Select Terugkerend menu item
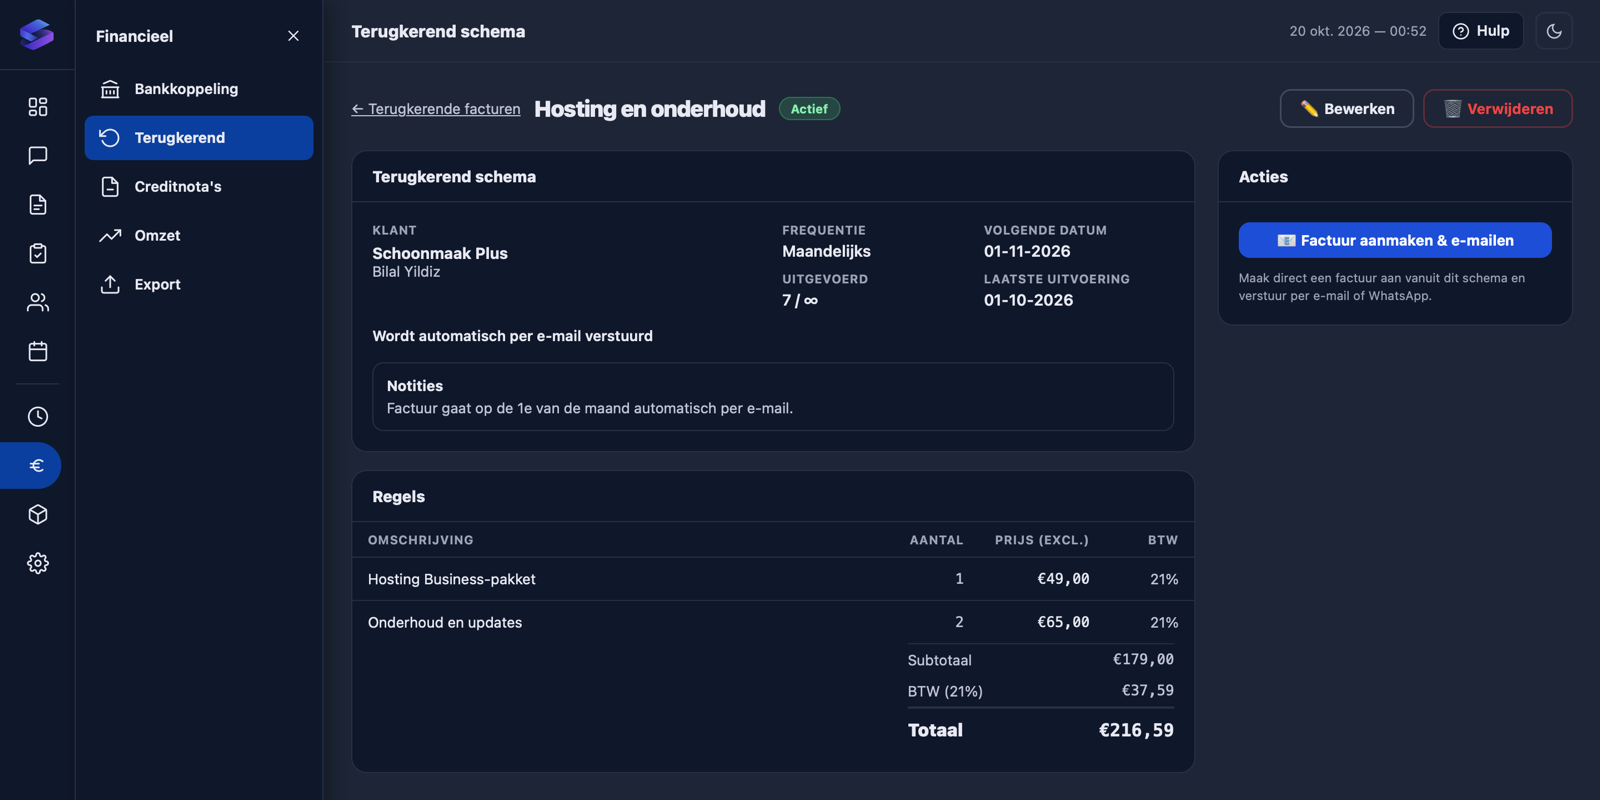 pyautogui.click(x=199, y=138)
